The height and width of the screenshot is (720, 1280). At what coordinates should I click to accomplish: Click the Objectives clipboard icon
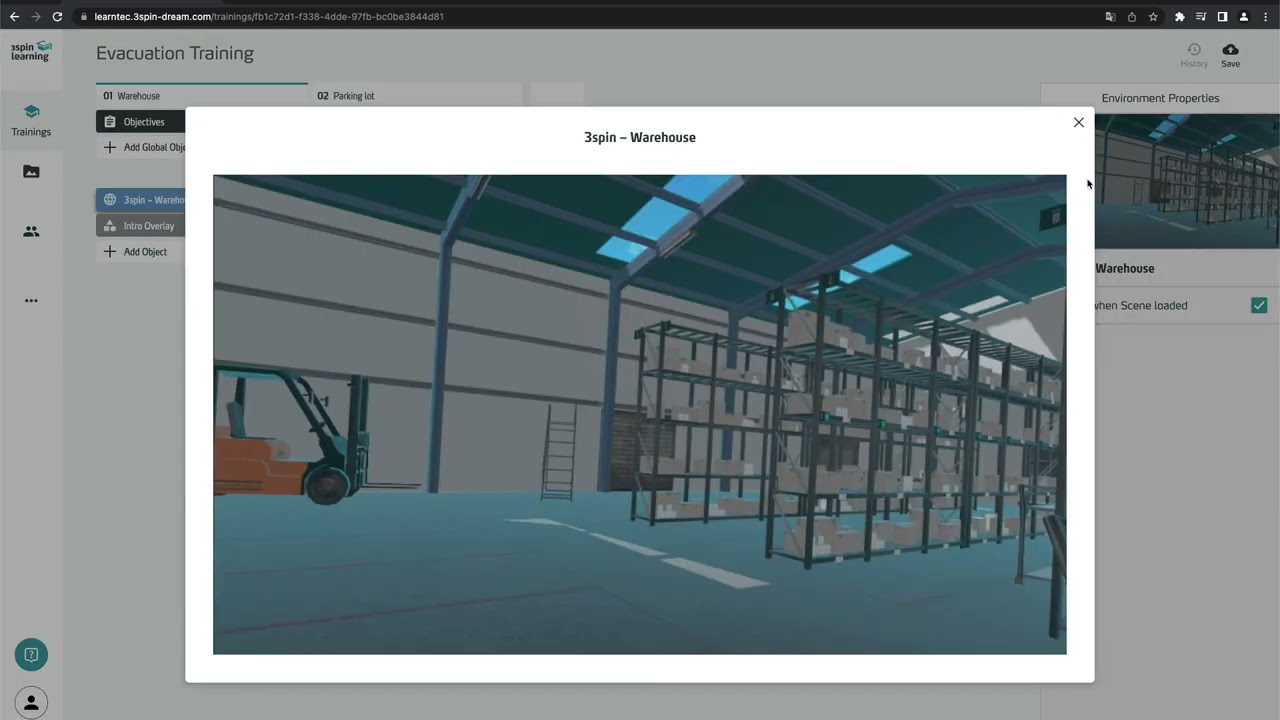pyautogui.click(x=110, y=122)
